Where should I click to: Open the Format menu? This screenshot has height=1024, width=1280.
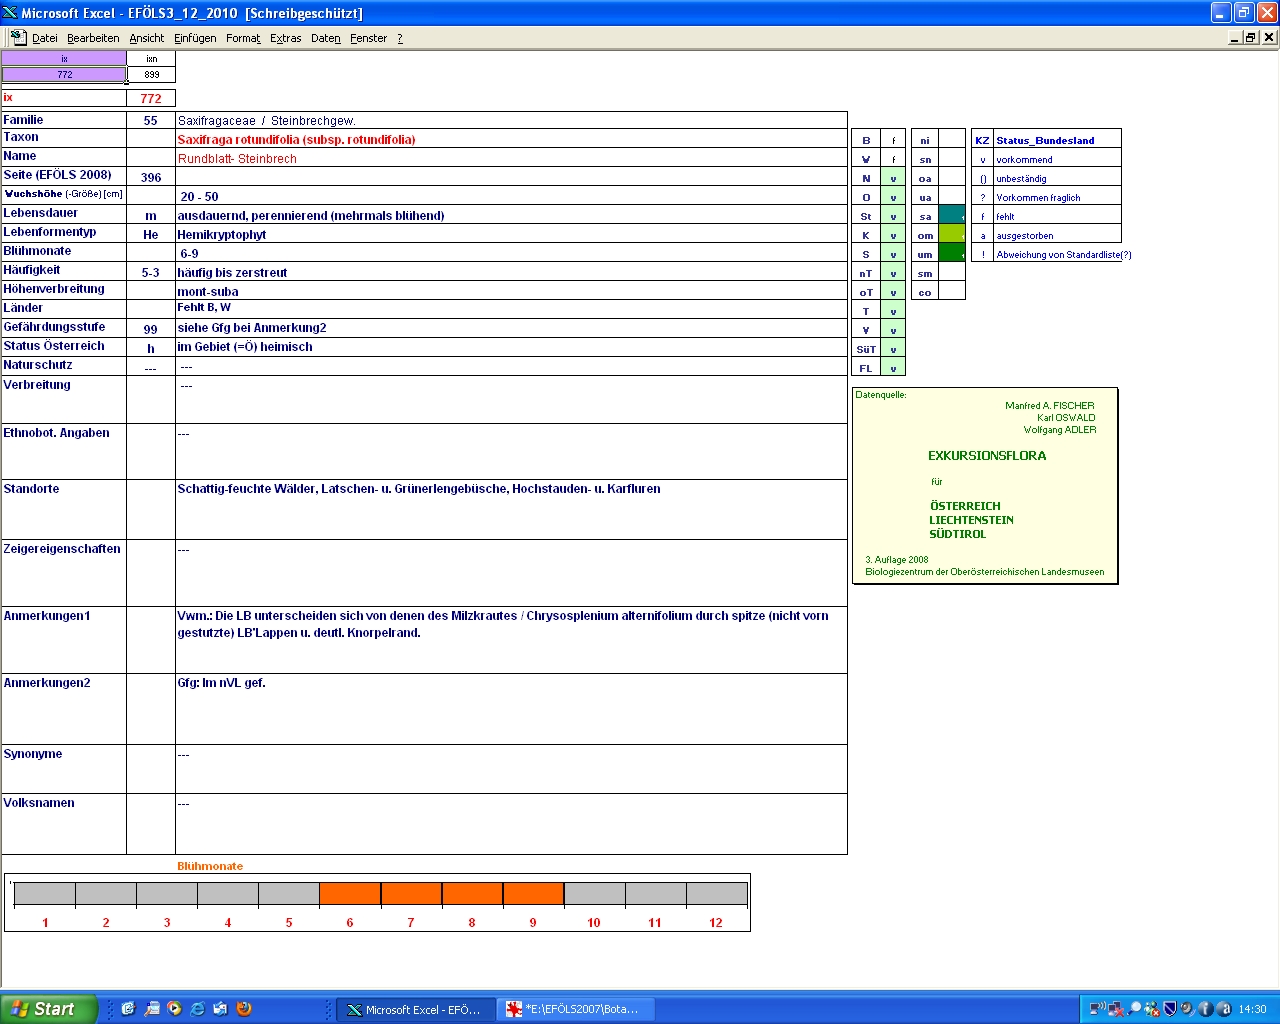(243, 38)
